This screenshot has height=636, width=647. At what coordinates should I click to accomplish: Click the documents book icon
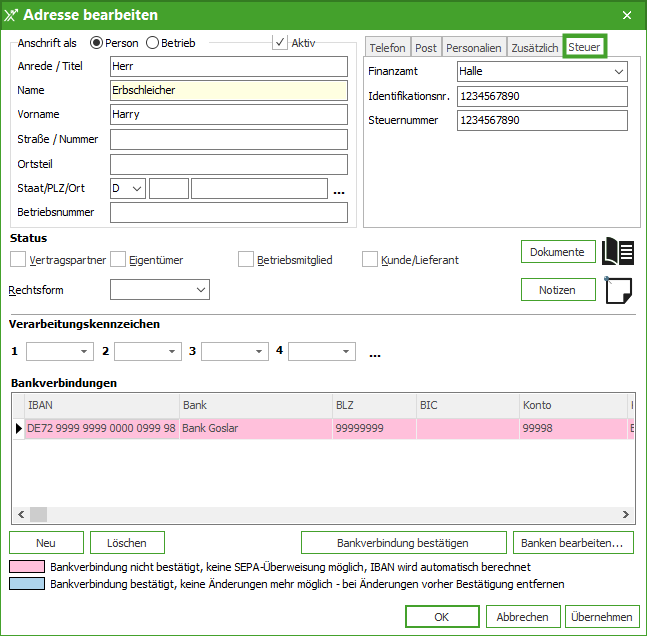coord(619,252)
